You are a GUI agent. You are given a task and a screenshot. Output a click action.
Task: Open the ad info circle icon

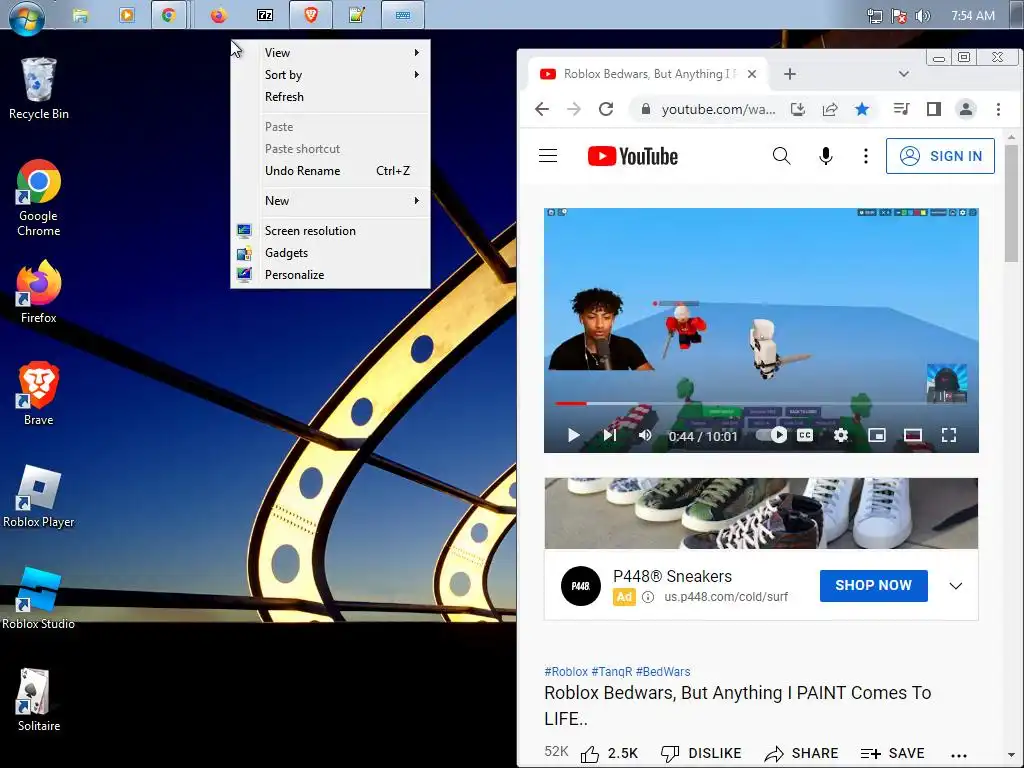coord(648,597)
